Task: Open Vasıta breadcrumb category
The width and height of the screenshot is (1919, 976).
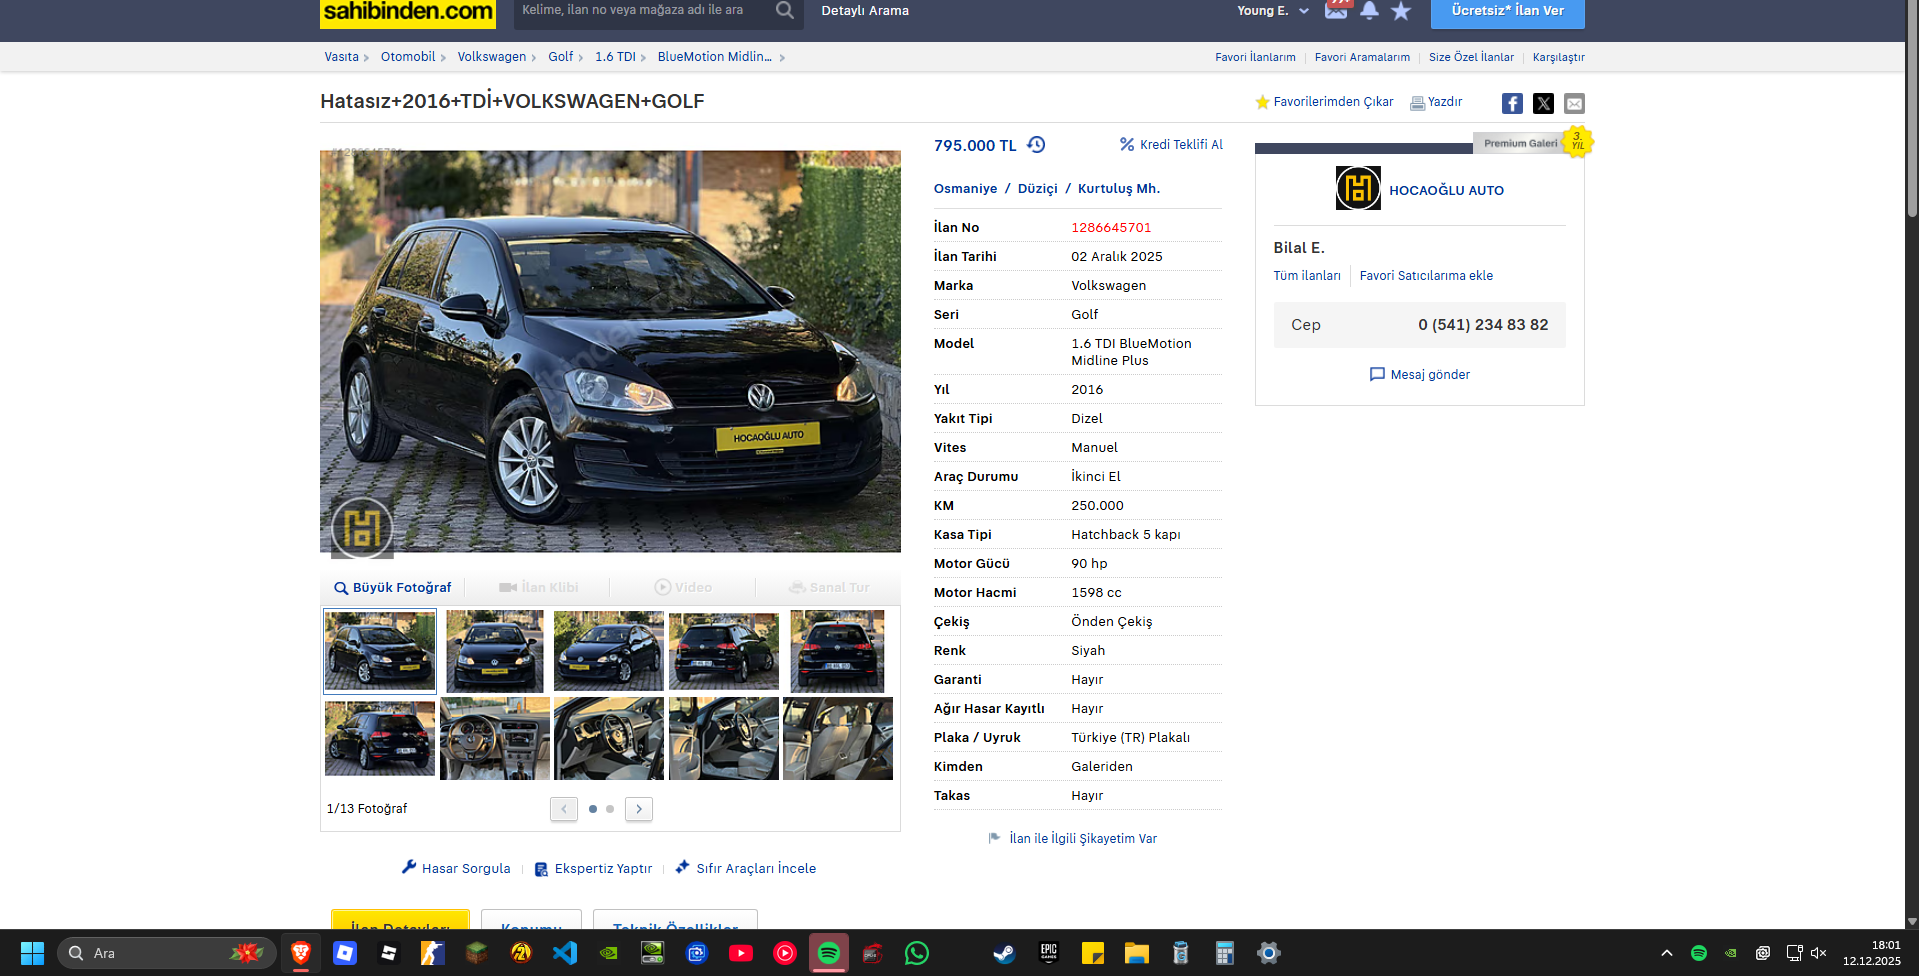Action: [x=341, y=57]
